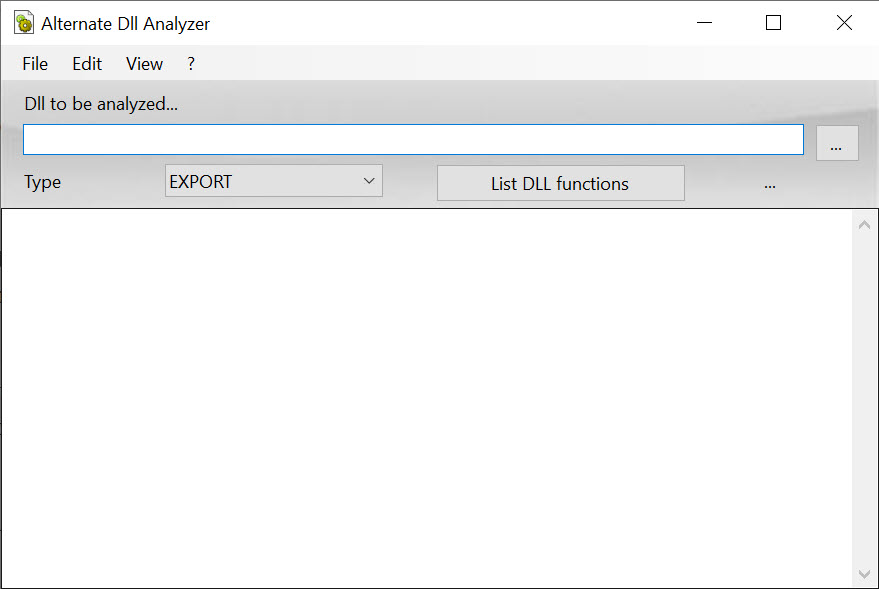Image resolution: width=879 pixels, height=589 pixels.
Task: Click the browse button beside the Dll path field
Action: (x=837, y=143)
